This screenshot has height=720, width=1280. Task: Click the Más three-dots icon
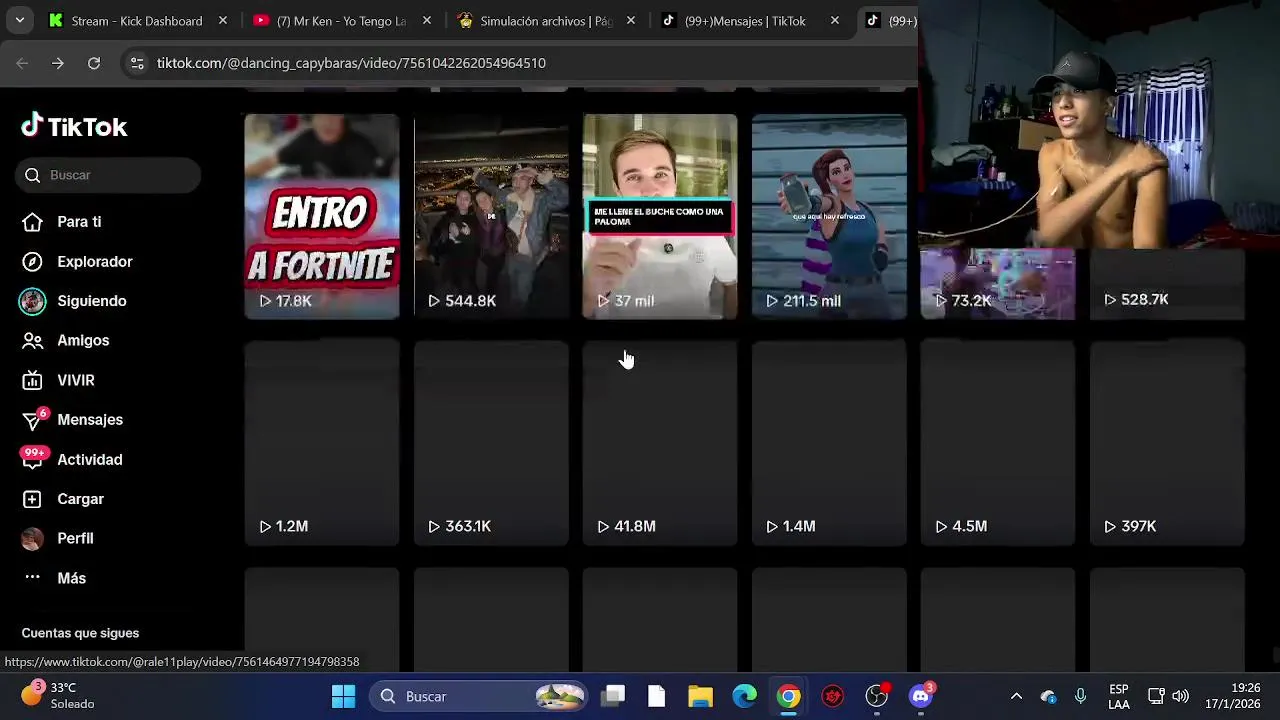32,577
